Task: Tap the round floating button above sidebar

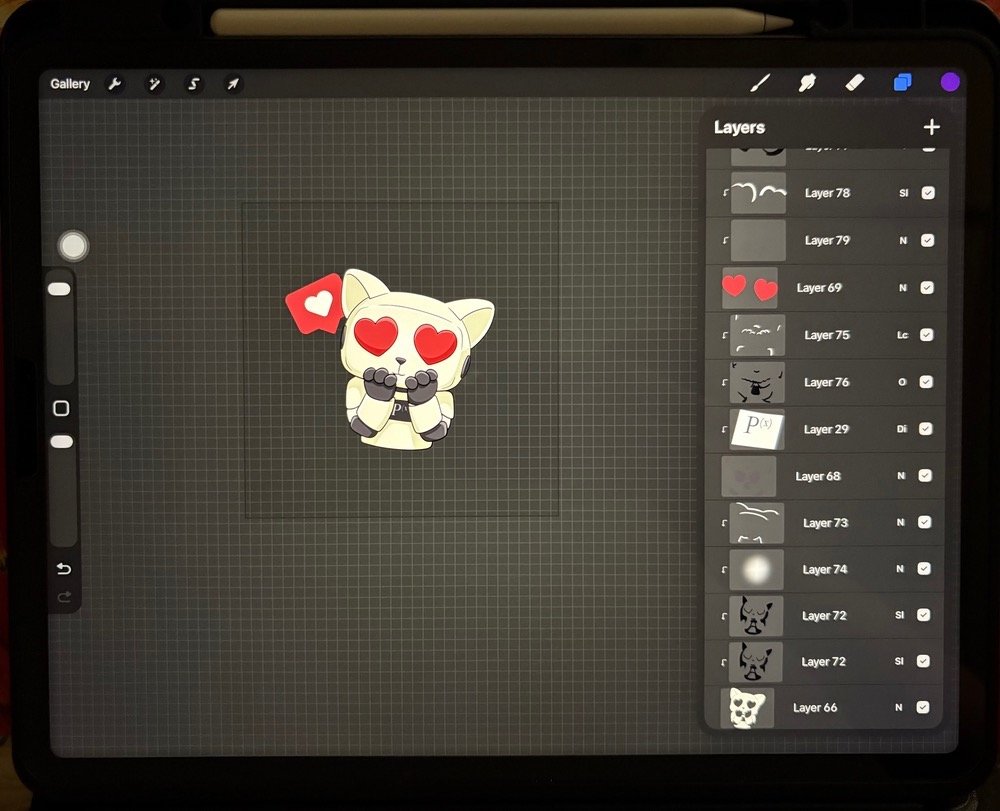Action: (73, 245)
